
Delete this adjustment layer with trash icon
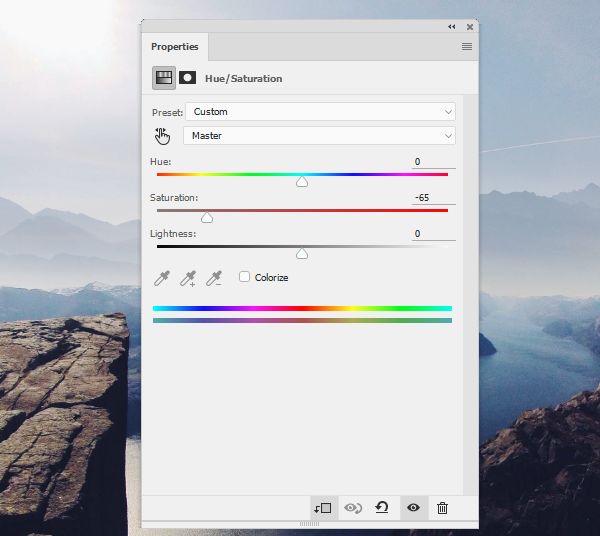(x=442, y=508)
